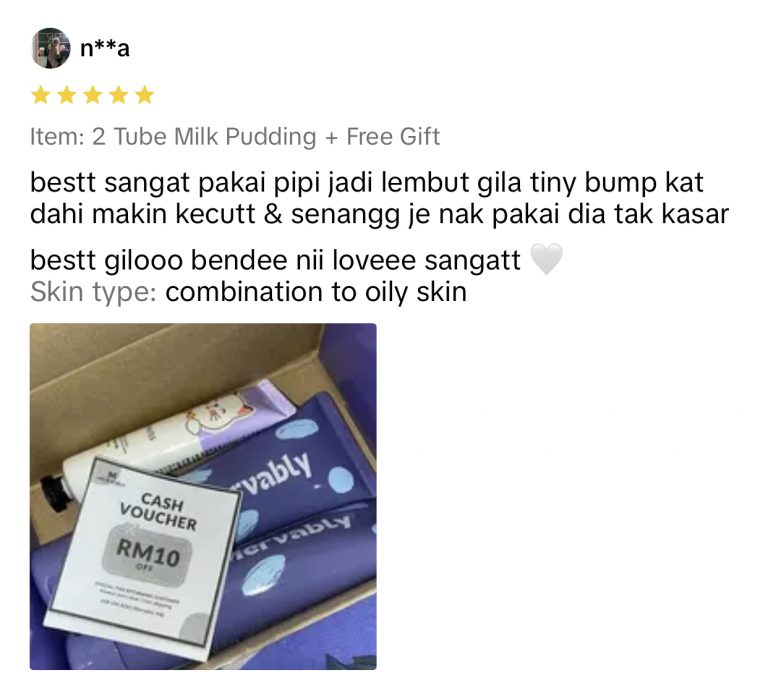Click the fifth rating star
Screen dimensions: 768x696
tap(145, 95)
